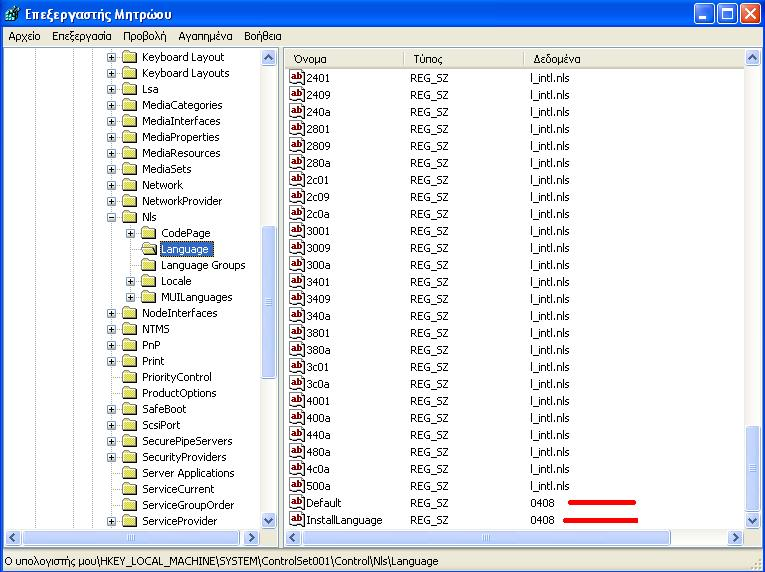
Task: Click the ab icon of value 2401
Action: (x=297, y=77)
